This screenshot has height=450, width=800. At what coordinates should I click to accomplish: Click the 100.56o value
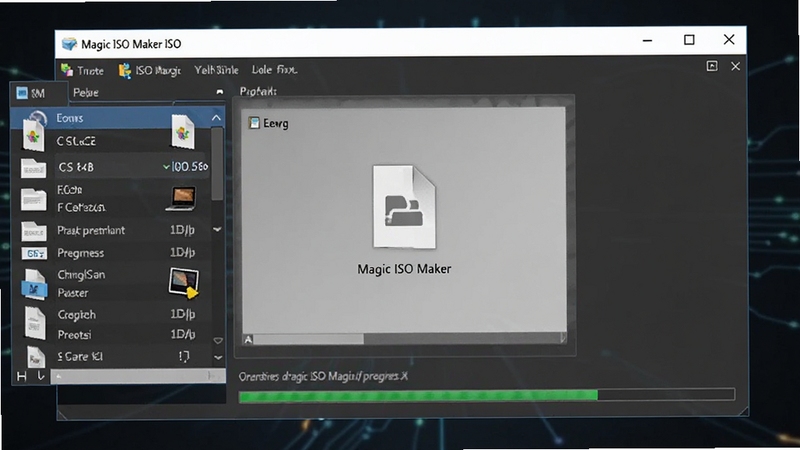pyautogui.click(x=189, y=167)
